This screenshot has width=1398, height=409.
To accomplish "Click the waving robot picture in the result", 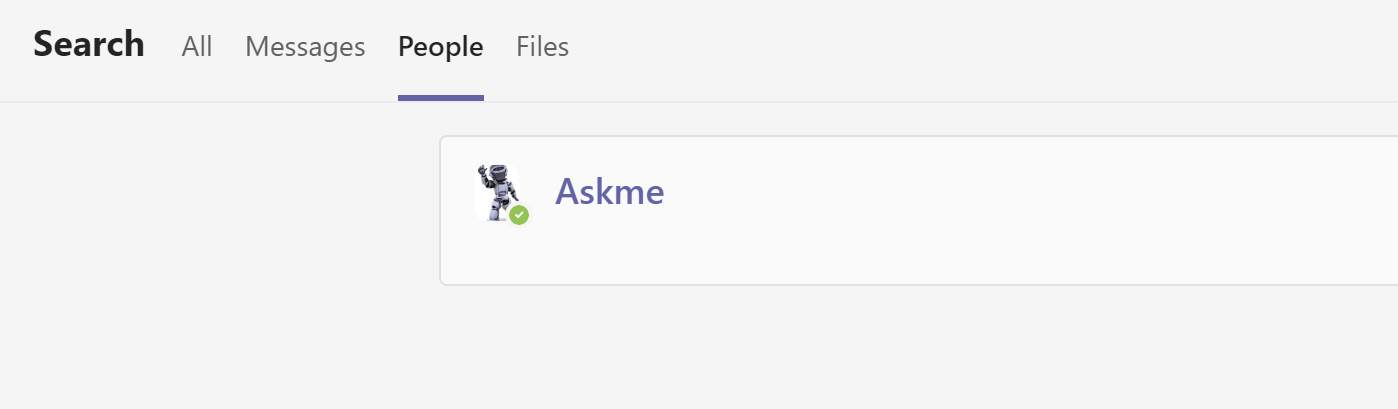I will 497,188.
